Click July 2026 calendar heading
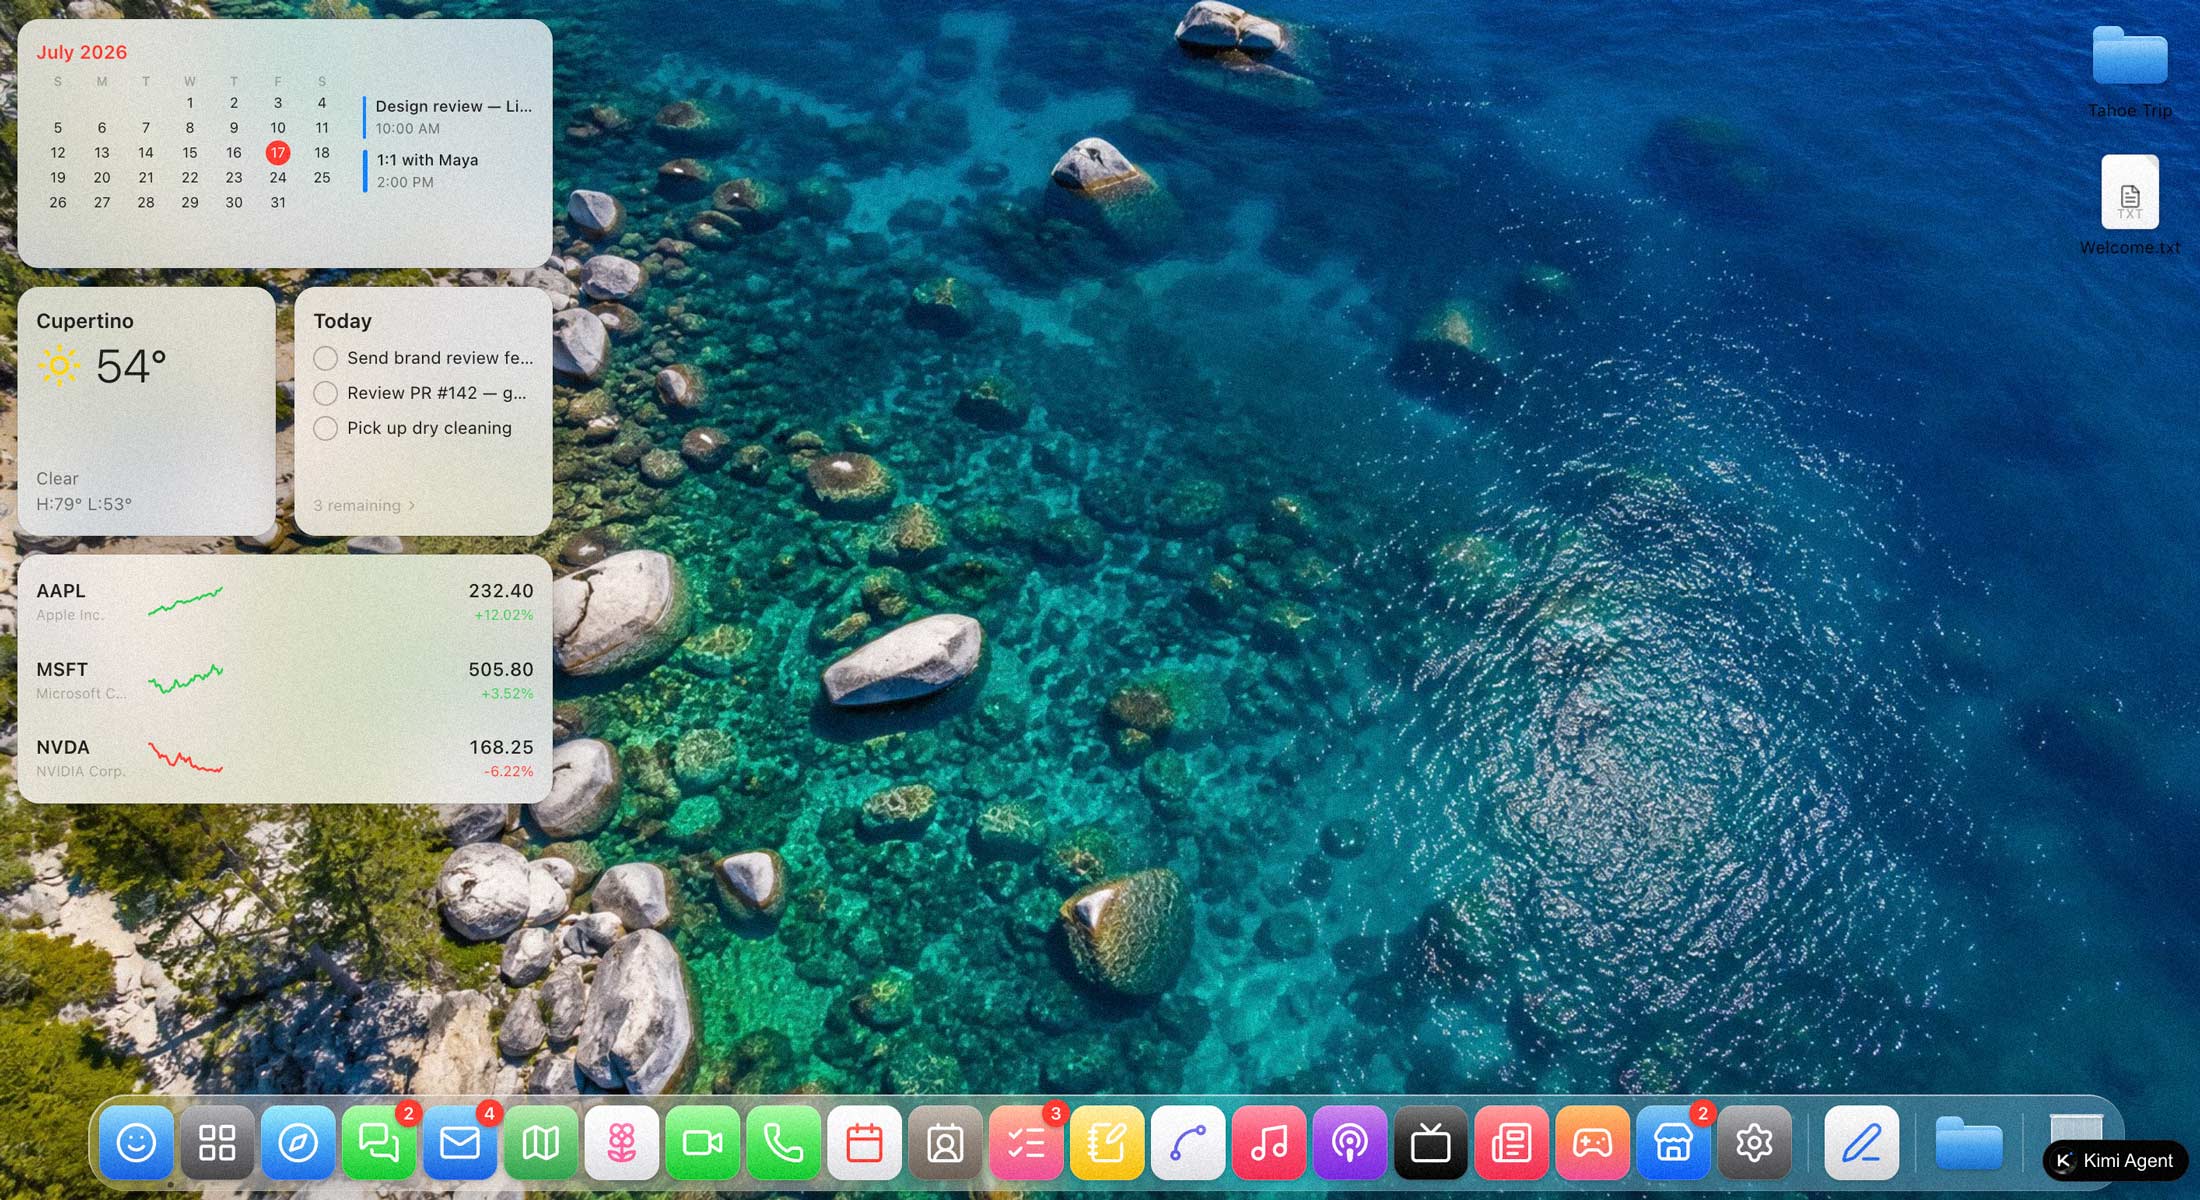2200x1200 pixels. click(82, 52)
